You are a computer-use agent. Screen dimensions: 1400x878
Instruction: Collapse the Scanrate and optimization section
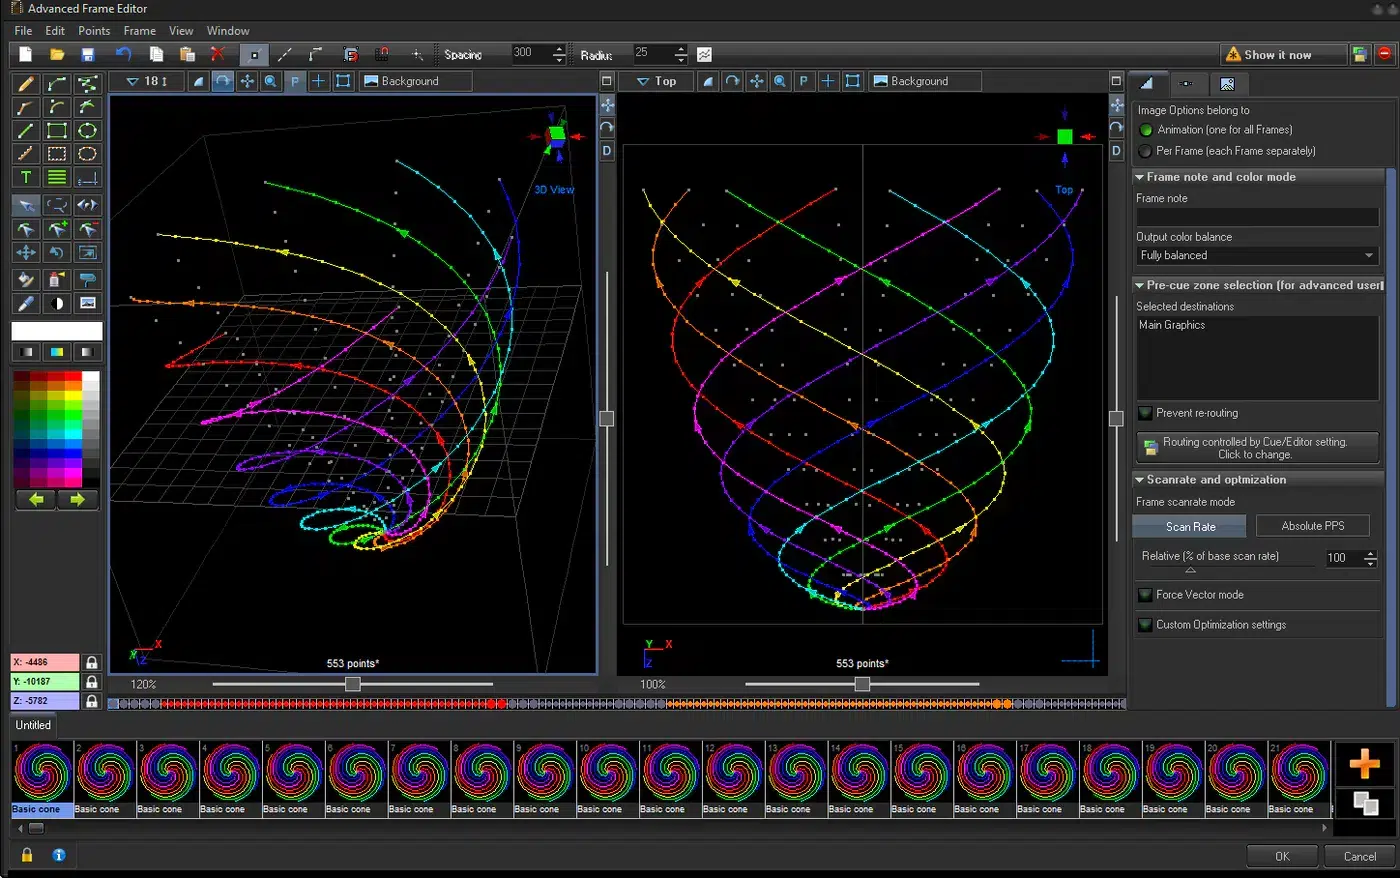(x=1139, y=480)
